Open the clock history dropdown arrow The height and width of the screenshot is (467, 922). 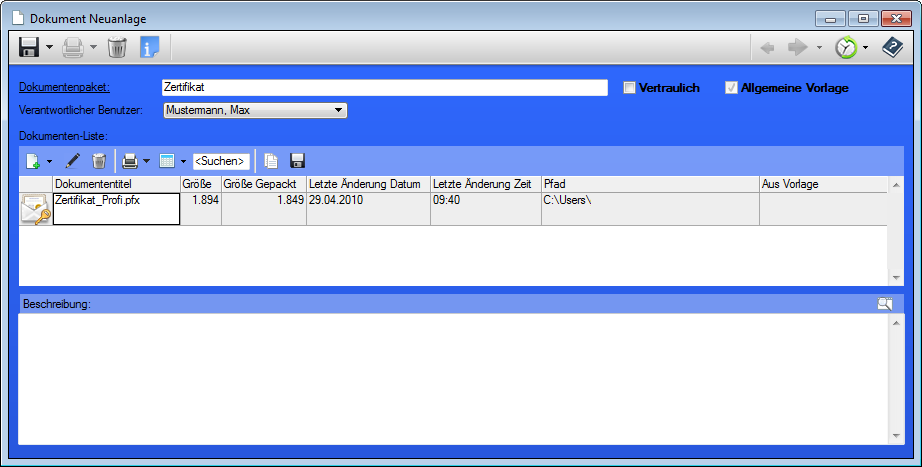(x=865, y=48)
